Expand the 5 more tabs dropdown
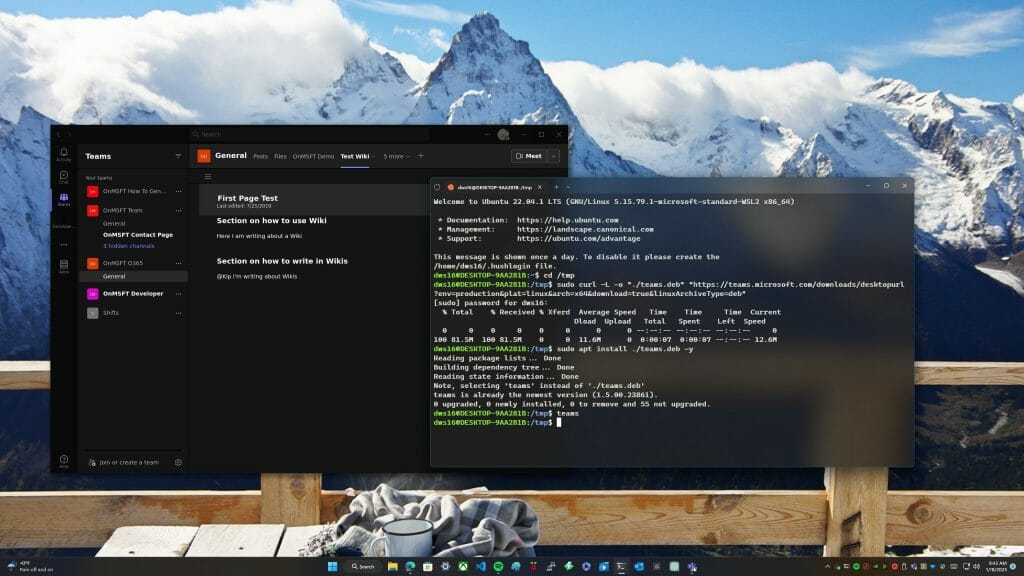 click(396, 156)
